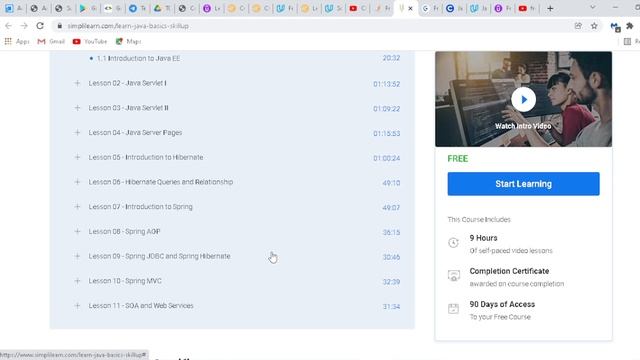Open the extensions puzzle icon
This screenshot has height=360, width=640.
pyautogui.click(x=630, y=26)
